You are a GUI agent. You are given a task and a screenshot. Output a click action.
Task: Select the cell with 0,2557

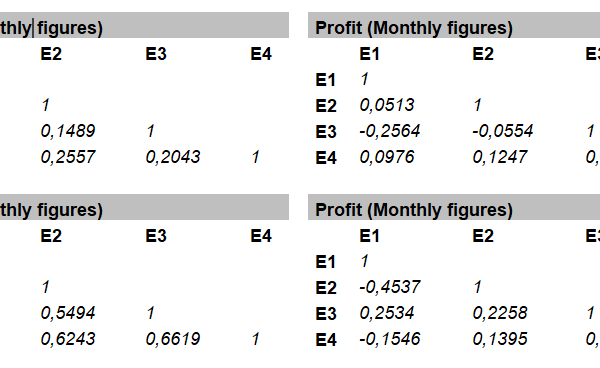tap(68, 157)
